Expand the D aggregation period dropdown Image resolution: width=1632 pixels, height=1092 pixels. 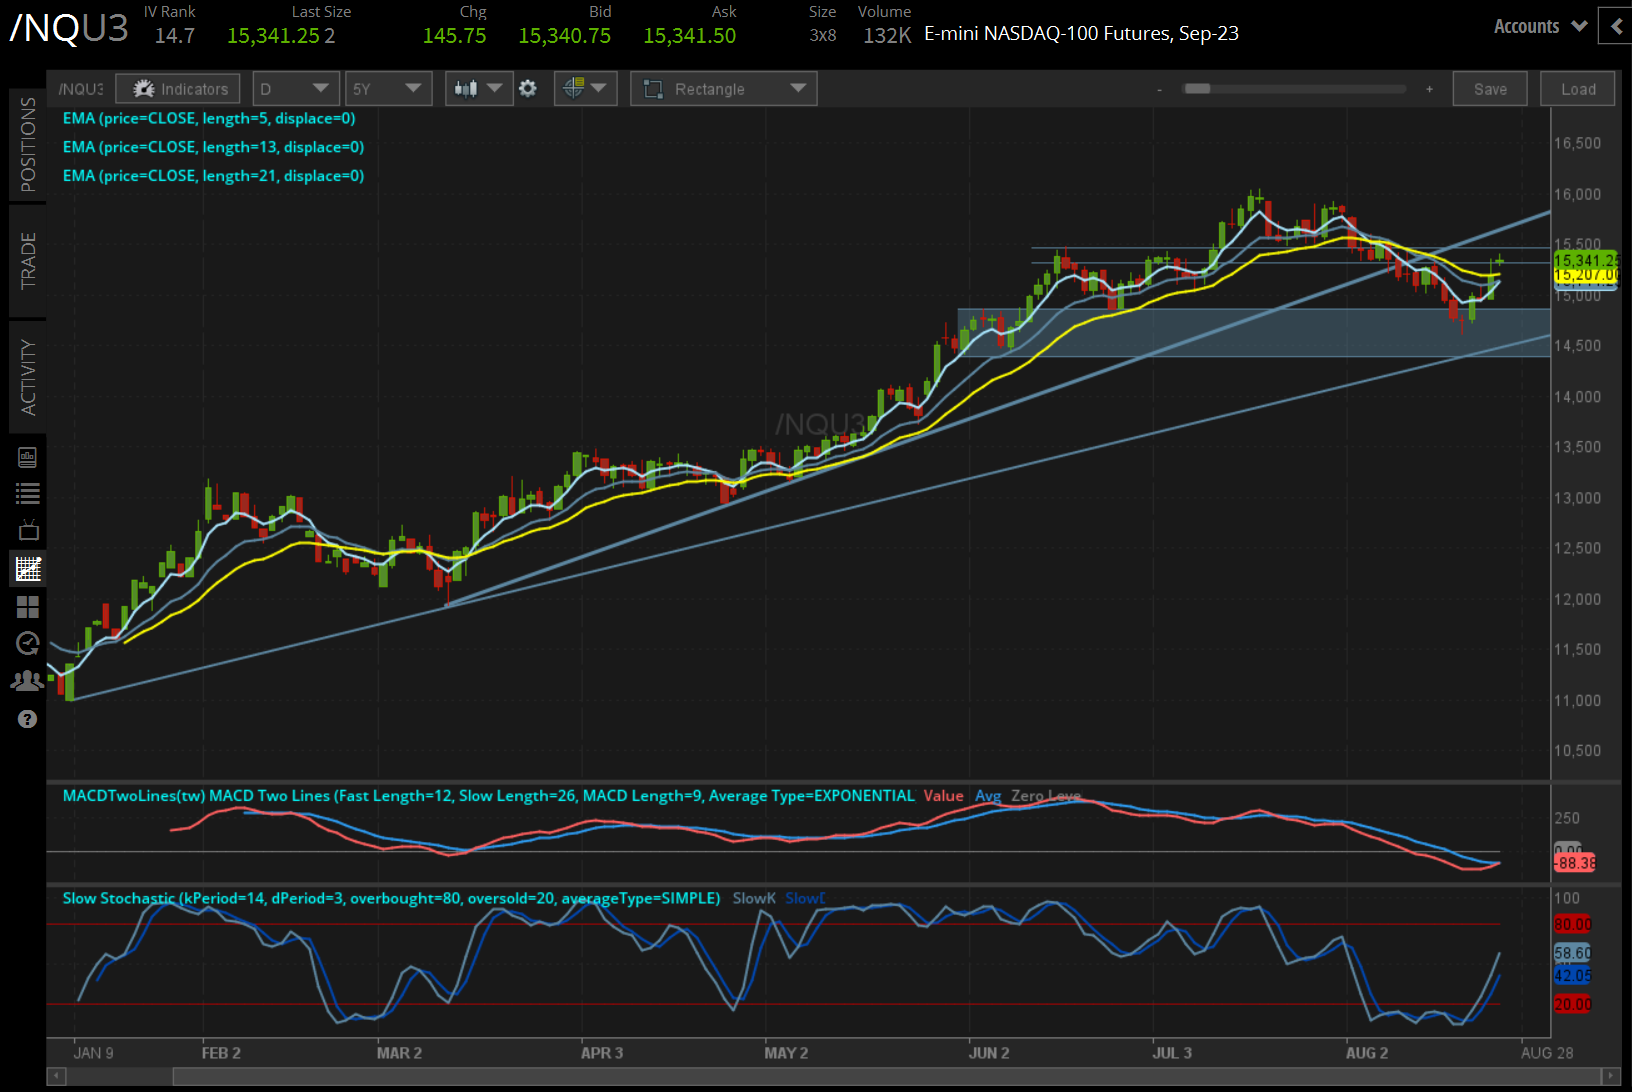(295, 89)
